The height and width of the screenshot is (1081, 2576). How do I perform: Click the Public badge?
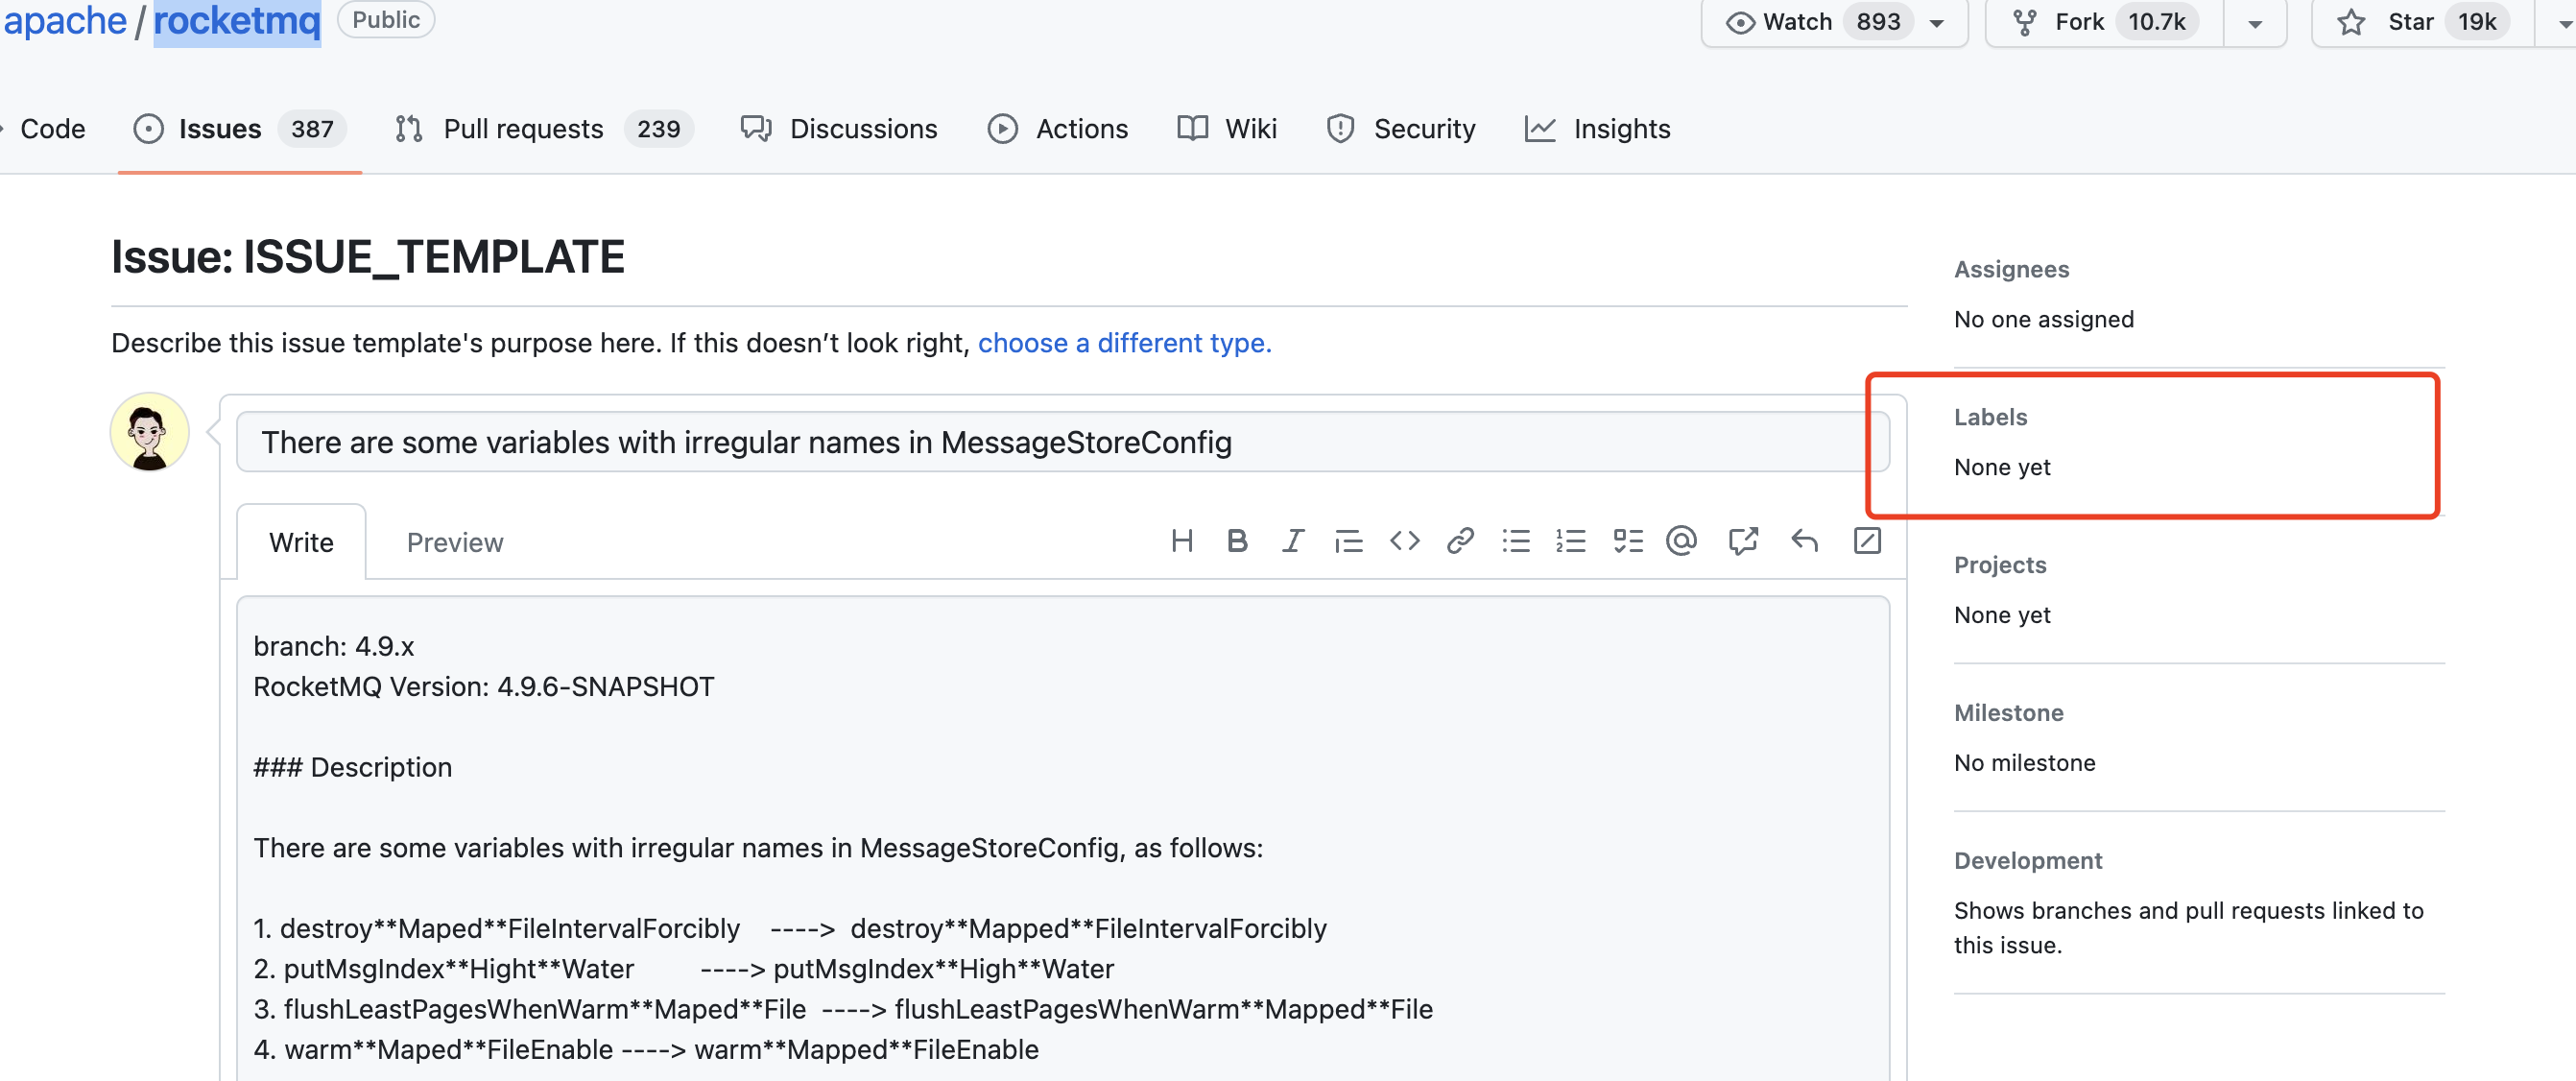coord(386,20)
